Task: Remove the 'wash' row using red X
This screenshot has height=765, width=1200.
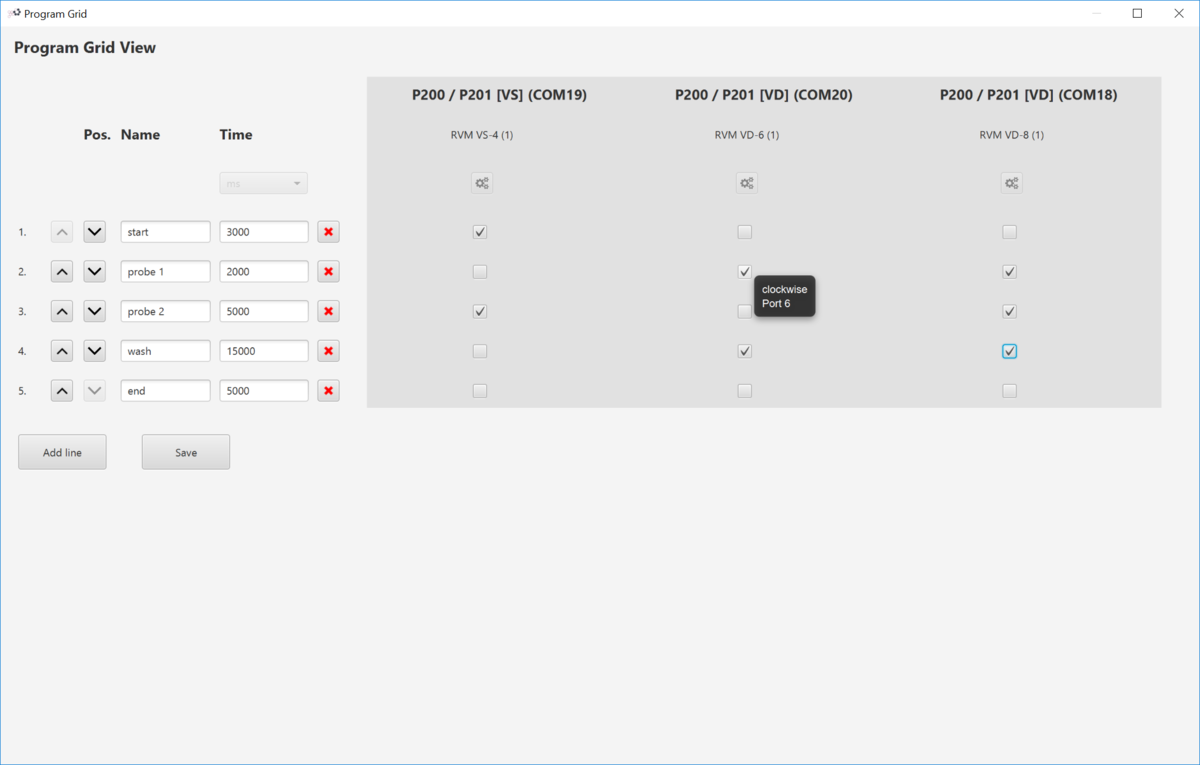Action: 328,351
